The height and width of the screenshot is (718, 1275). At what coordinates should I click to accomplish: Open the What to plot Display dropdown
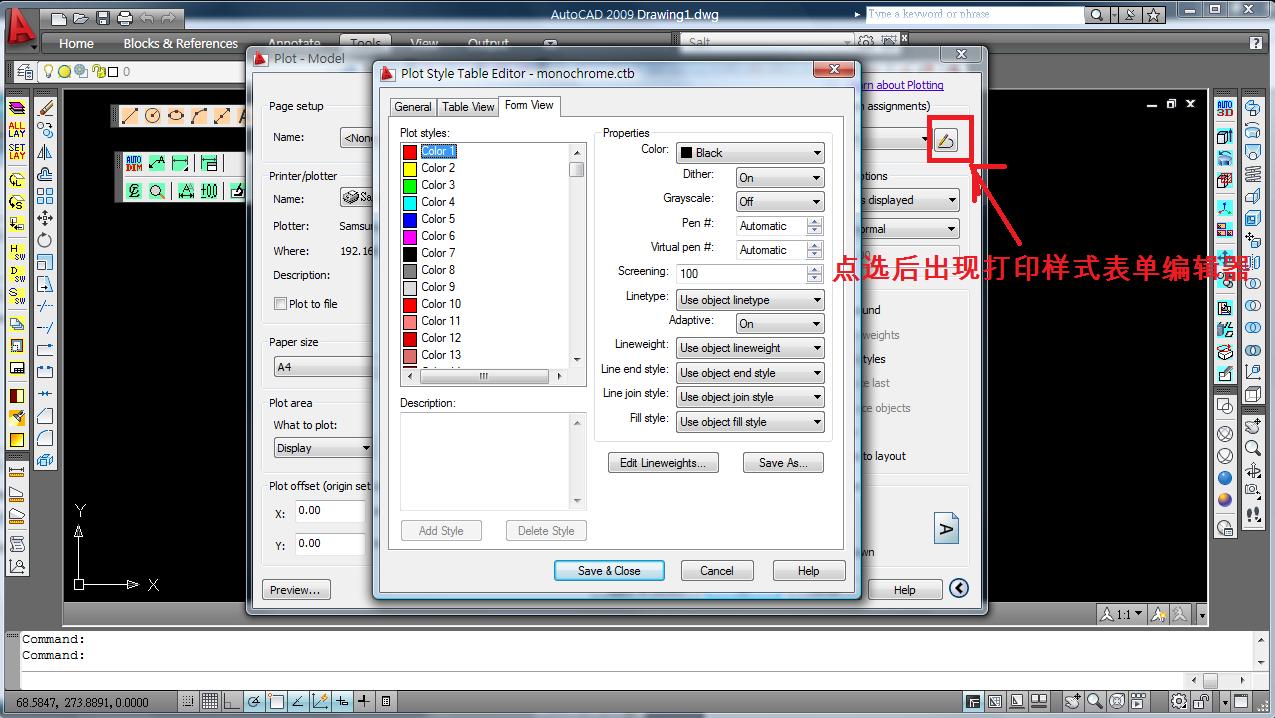tap(324, 448)
